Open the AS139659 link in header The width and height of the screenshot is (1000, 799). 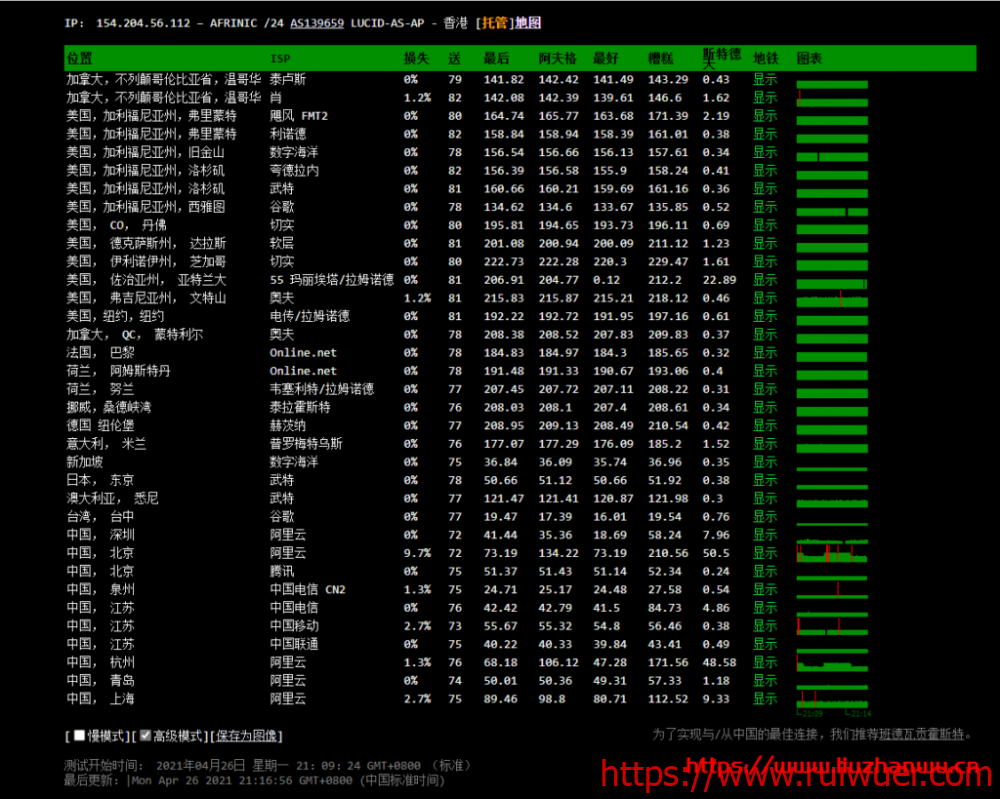point(317,23)
